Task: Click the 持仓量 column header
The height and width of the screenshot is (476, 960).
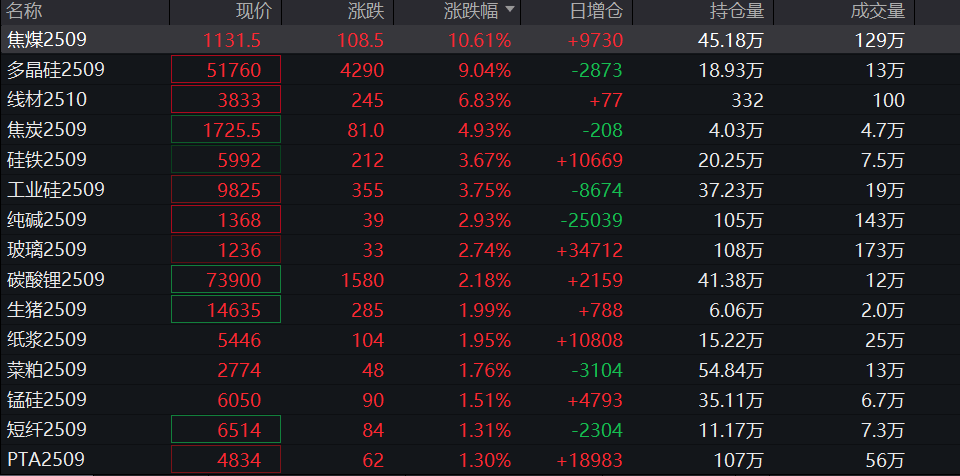Action: point(737,11)
